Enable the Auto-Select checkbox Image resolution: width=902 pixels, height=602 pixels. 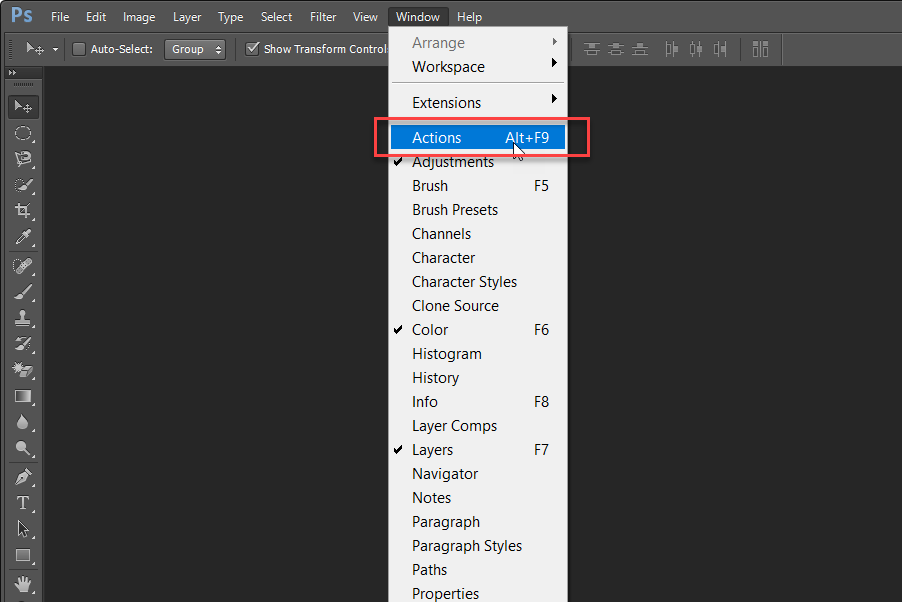tap(79, 49)
